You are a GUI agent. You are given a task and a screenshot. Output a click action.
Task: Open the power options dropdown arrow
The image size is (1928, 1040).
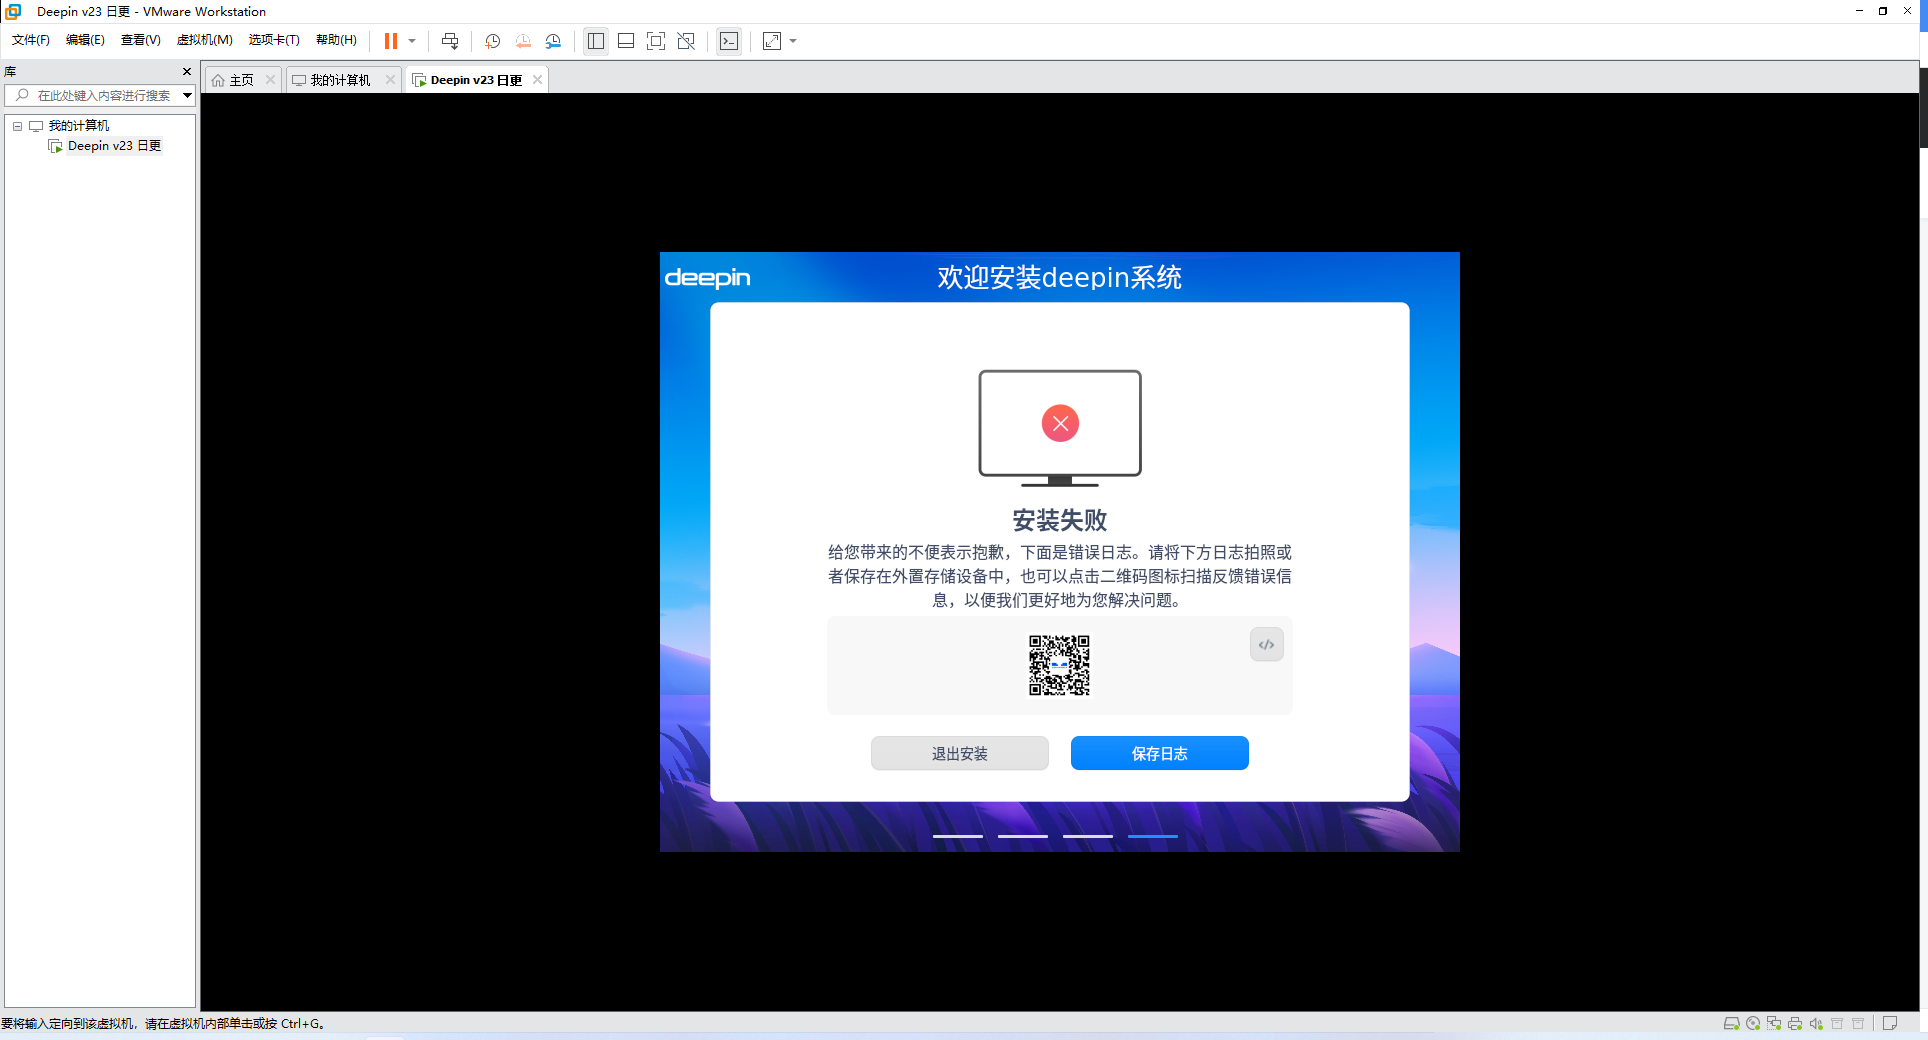coord(412,41)
